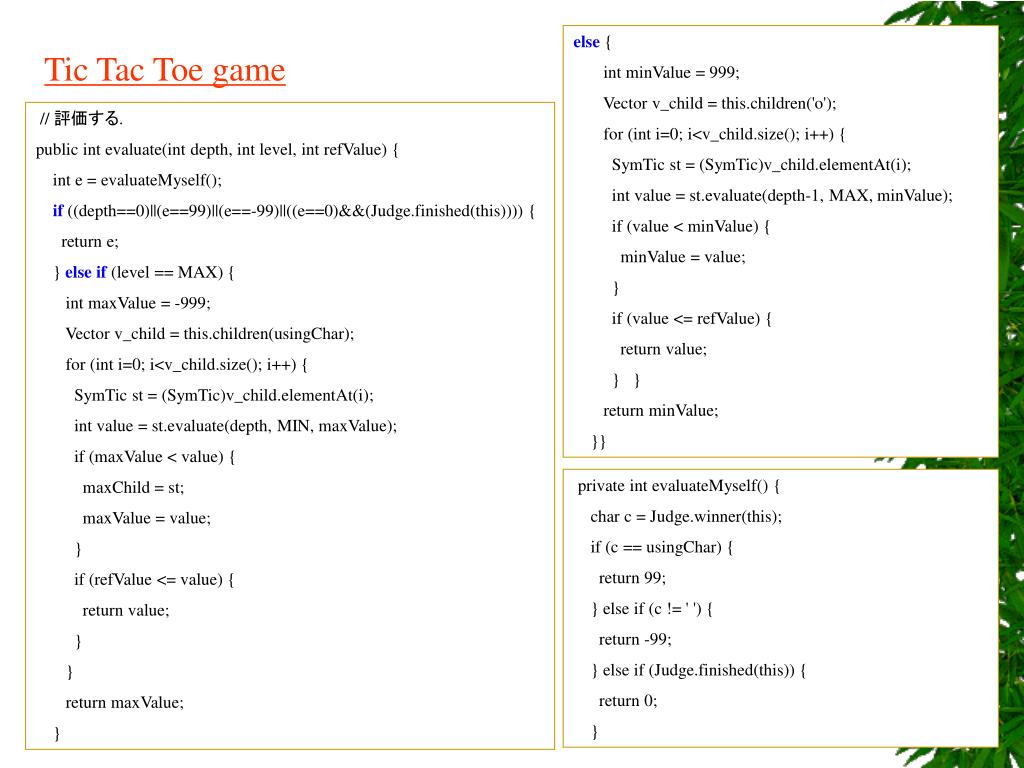
Task: Click 'minValue = value;' line
Action: (x=682, y=257)
